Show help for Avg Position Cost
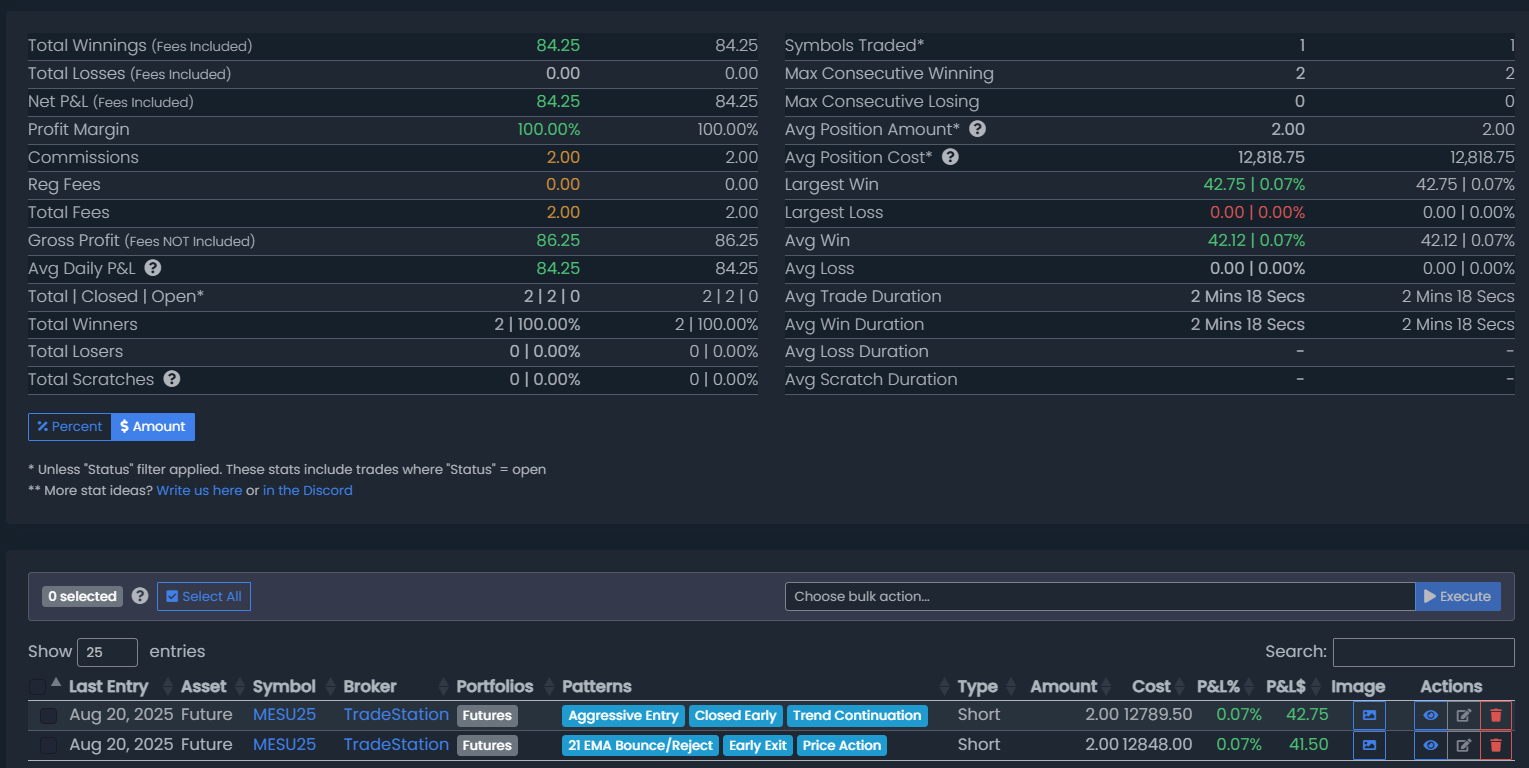The width and height of the screenshot is (1529, 768). 950,157
